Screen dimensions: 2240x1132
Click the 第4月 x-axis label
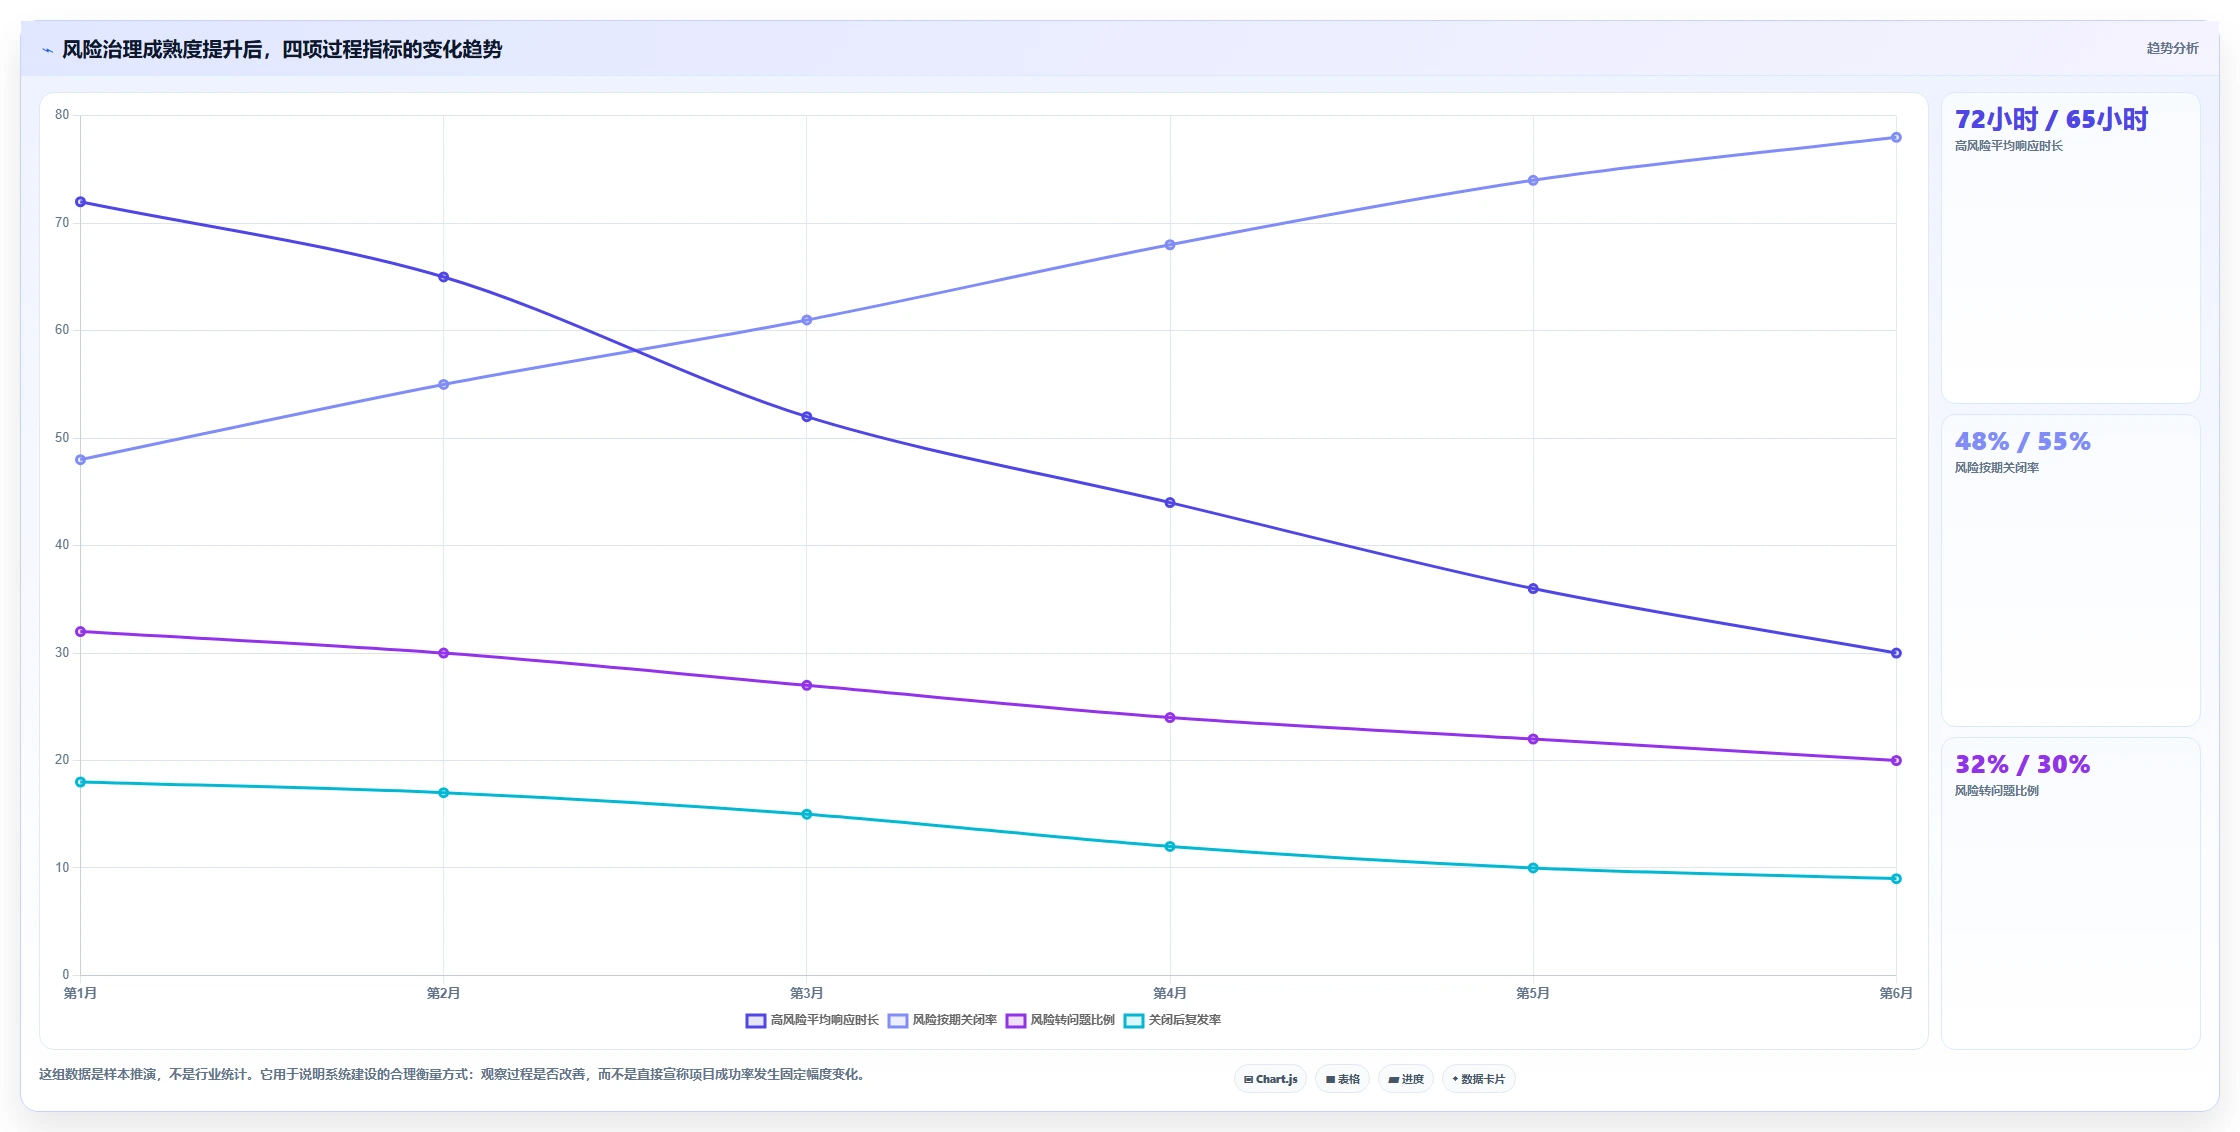click(x=1170, y=993)
